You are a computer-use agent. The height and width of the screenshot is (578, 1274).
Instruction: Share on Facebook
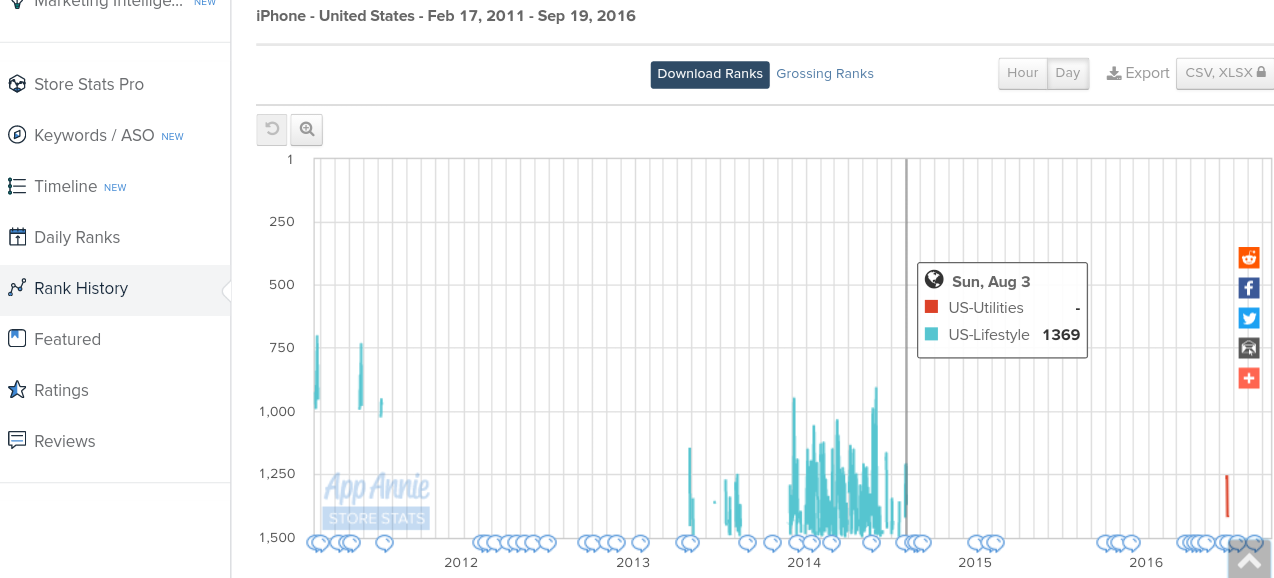[1249, 288]
